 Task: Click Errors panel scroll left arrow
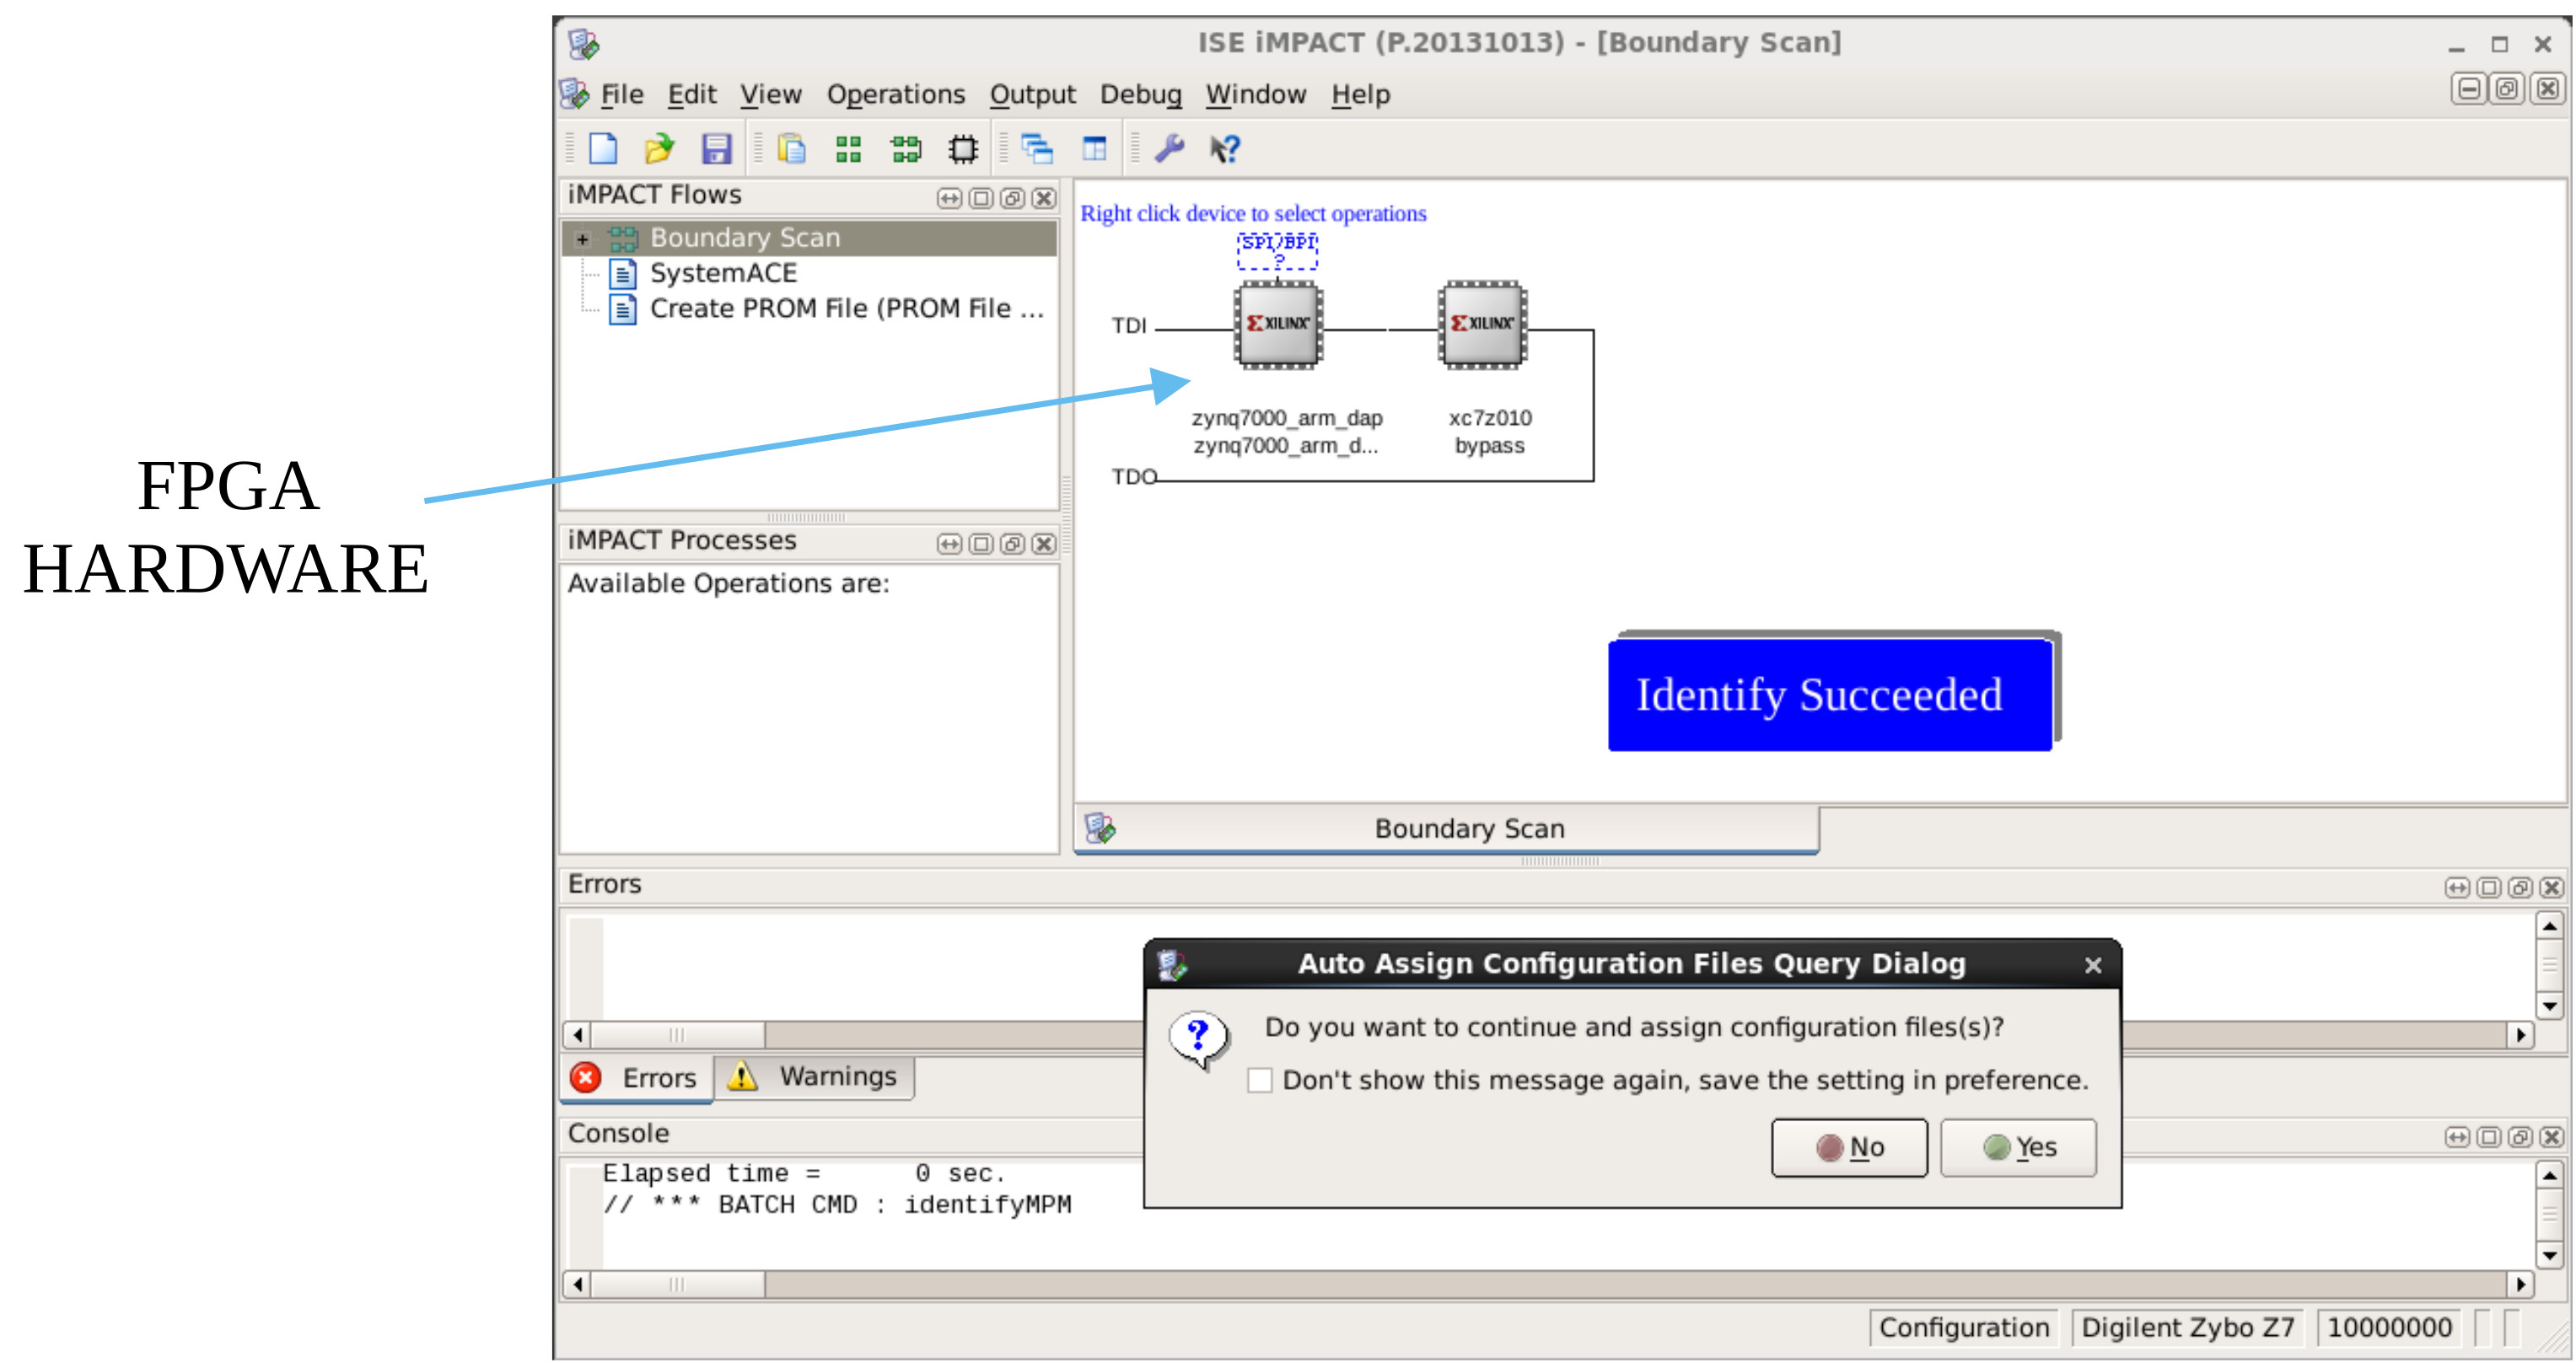click(x=577, y=1034)
